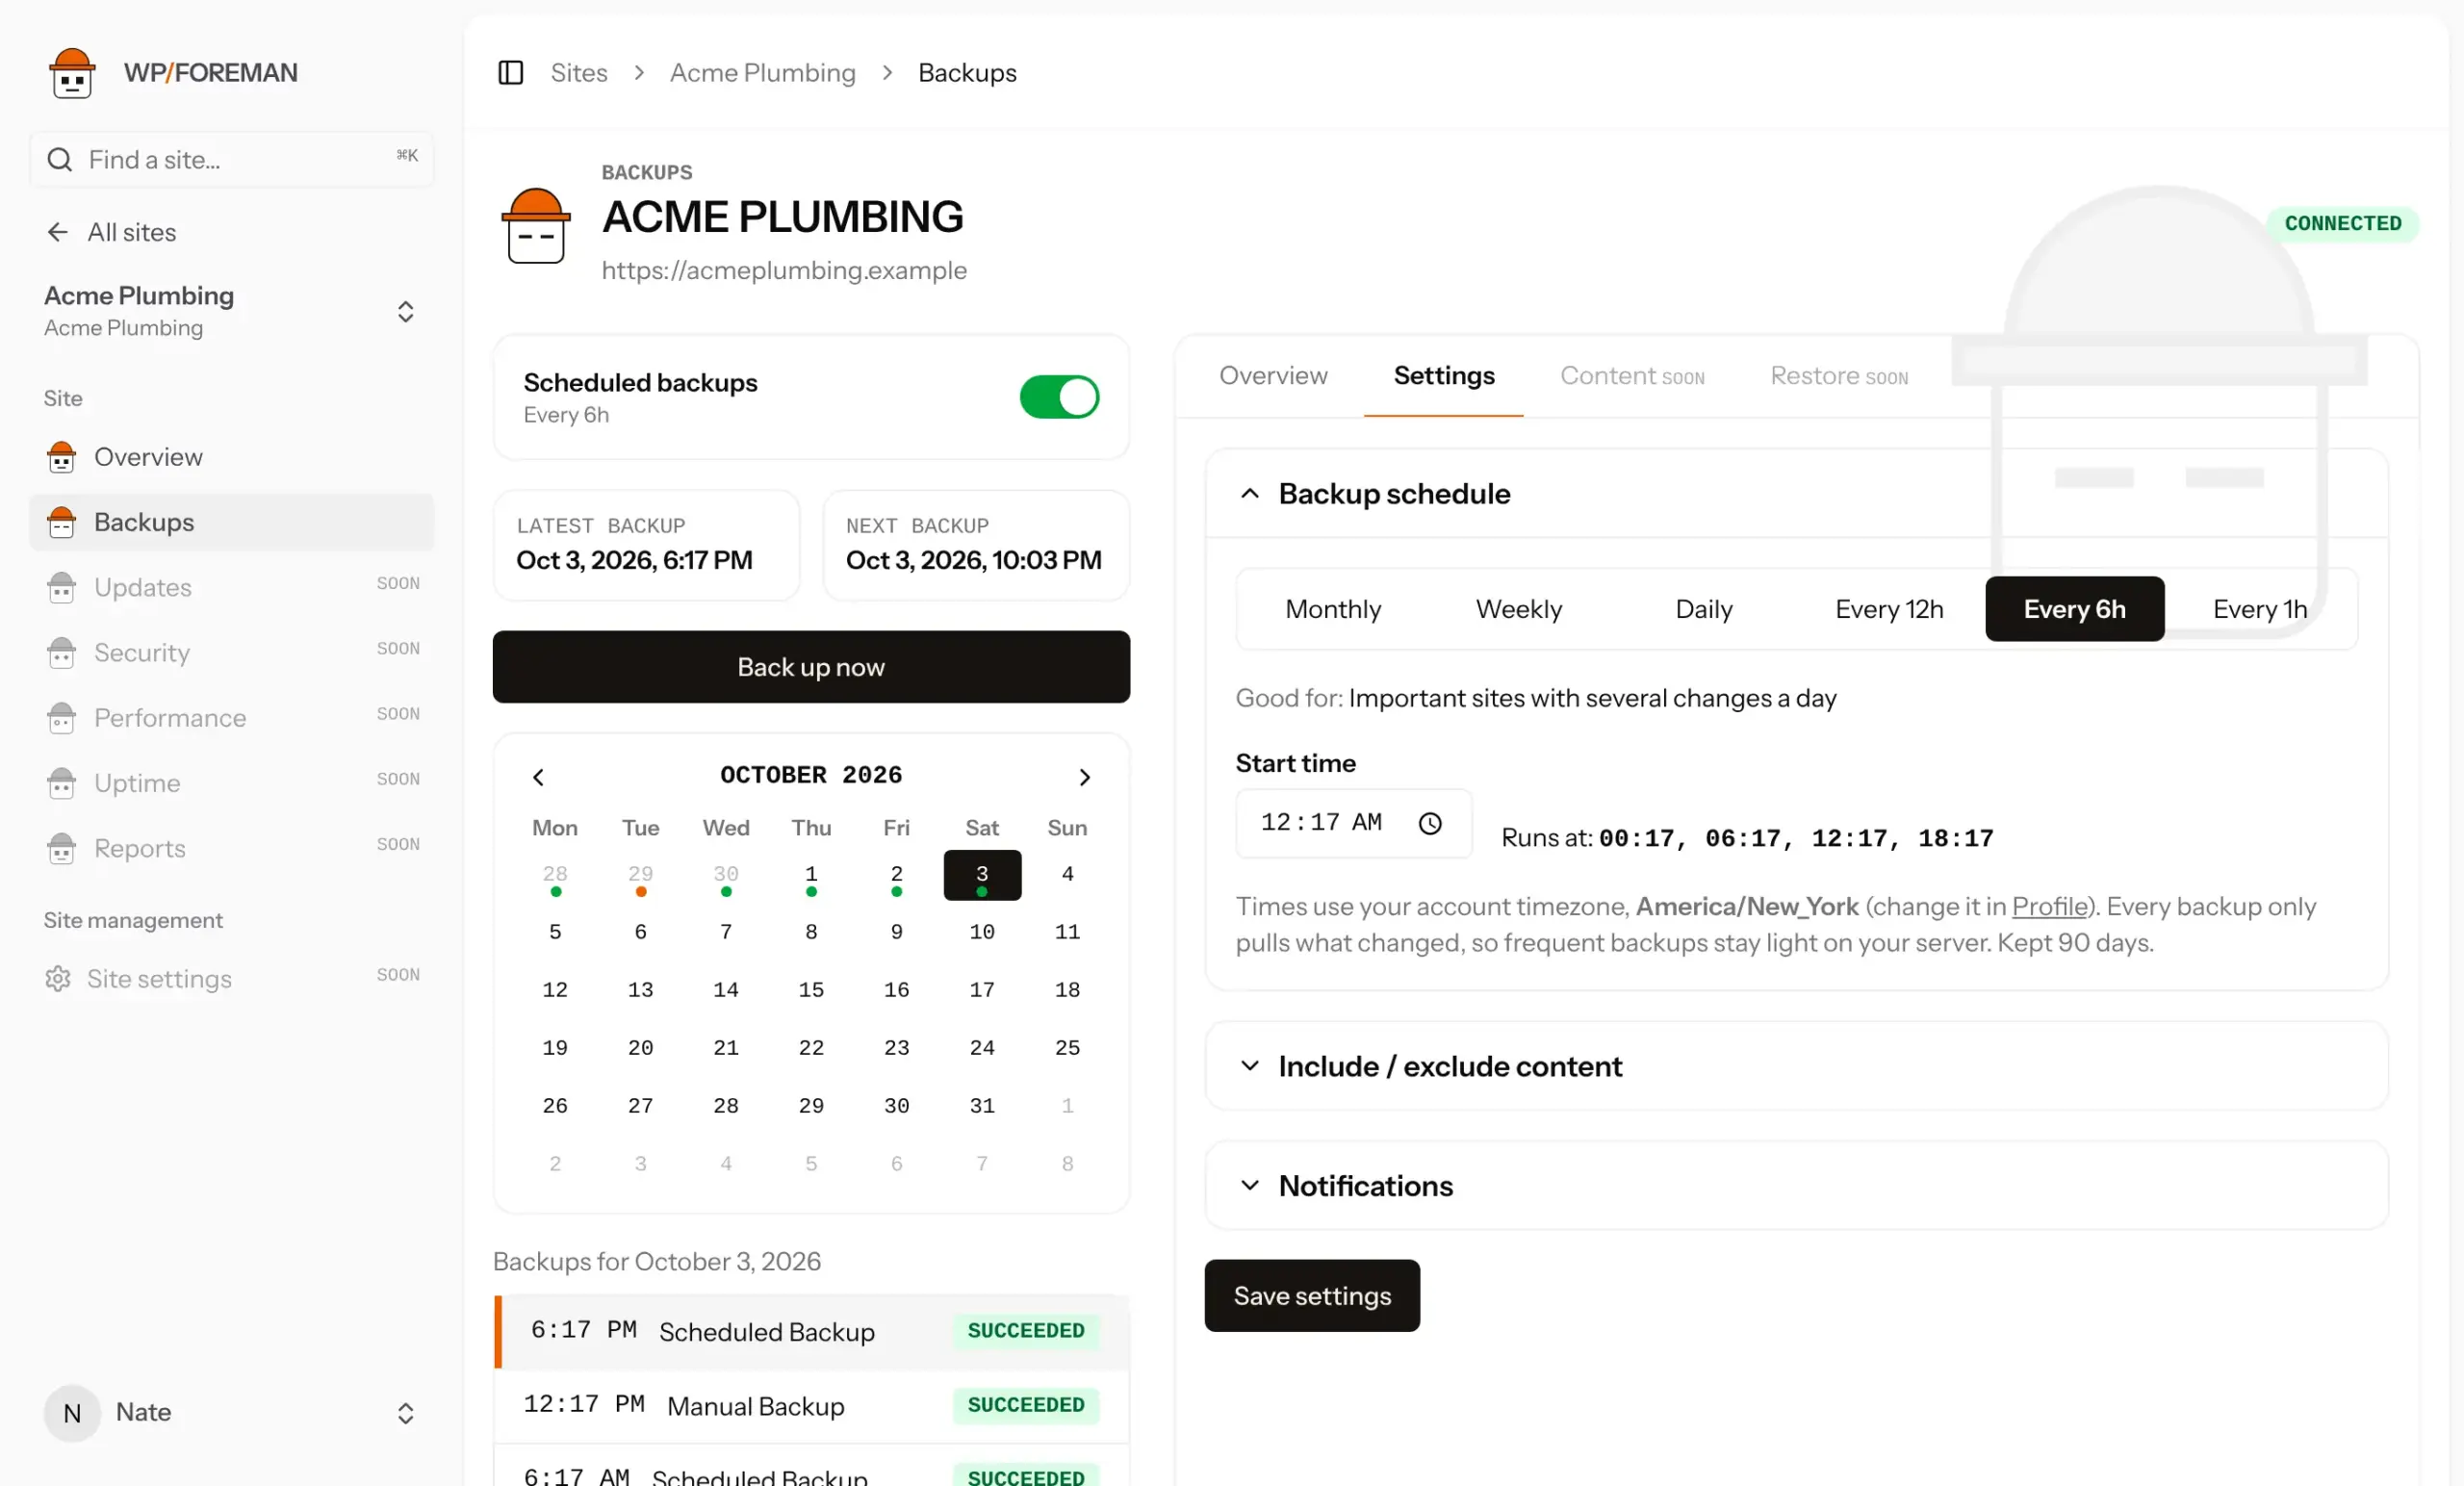This screenshot has height=1486, width=2464.
Task: Click the All sites back arrow
Action: [x=57, y=232]
